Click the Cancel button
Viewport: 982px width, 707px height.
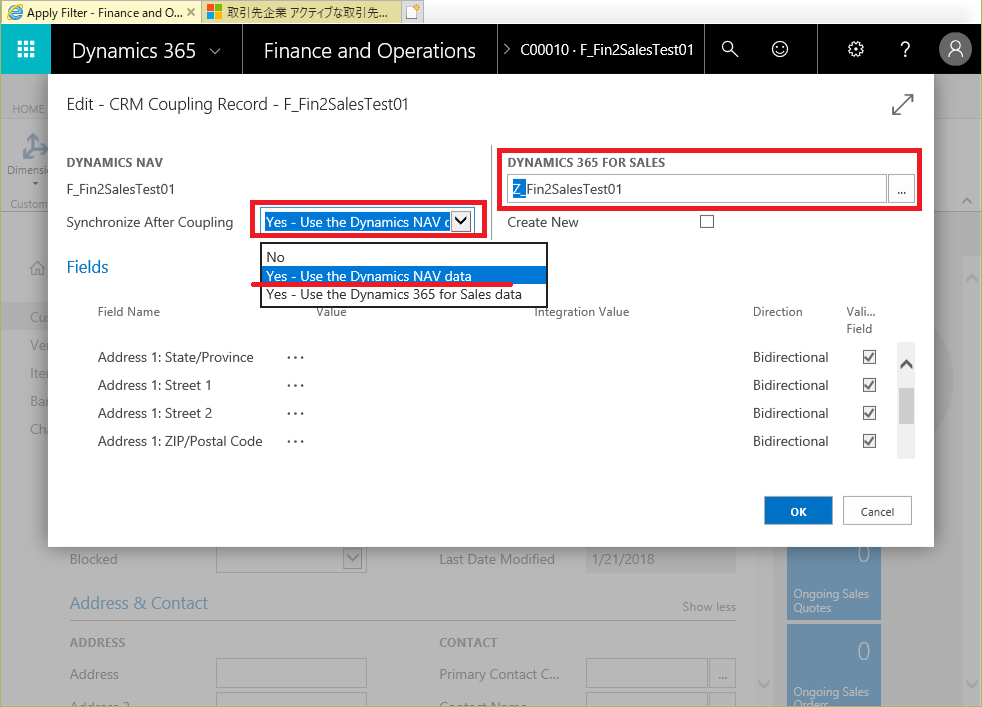[877, 511]
